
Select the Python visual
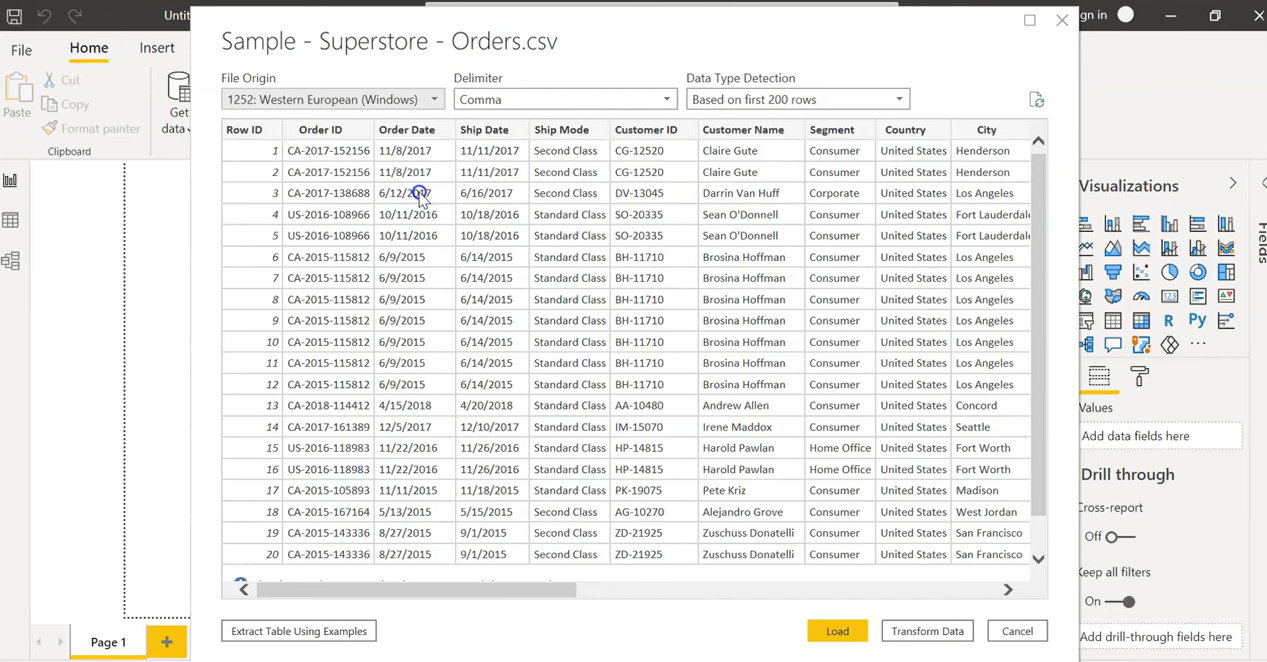point(1197,321)
